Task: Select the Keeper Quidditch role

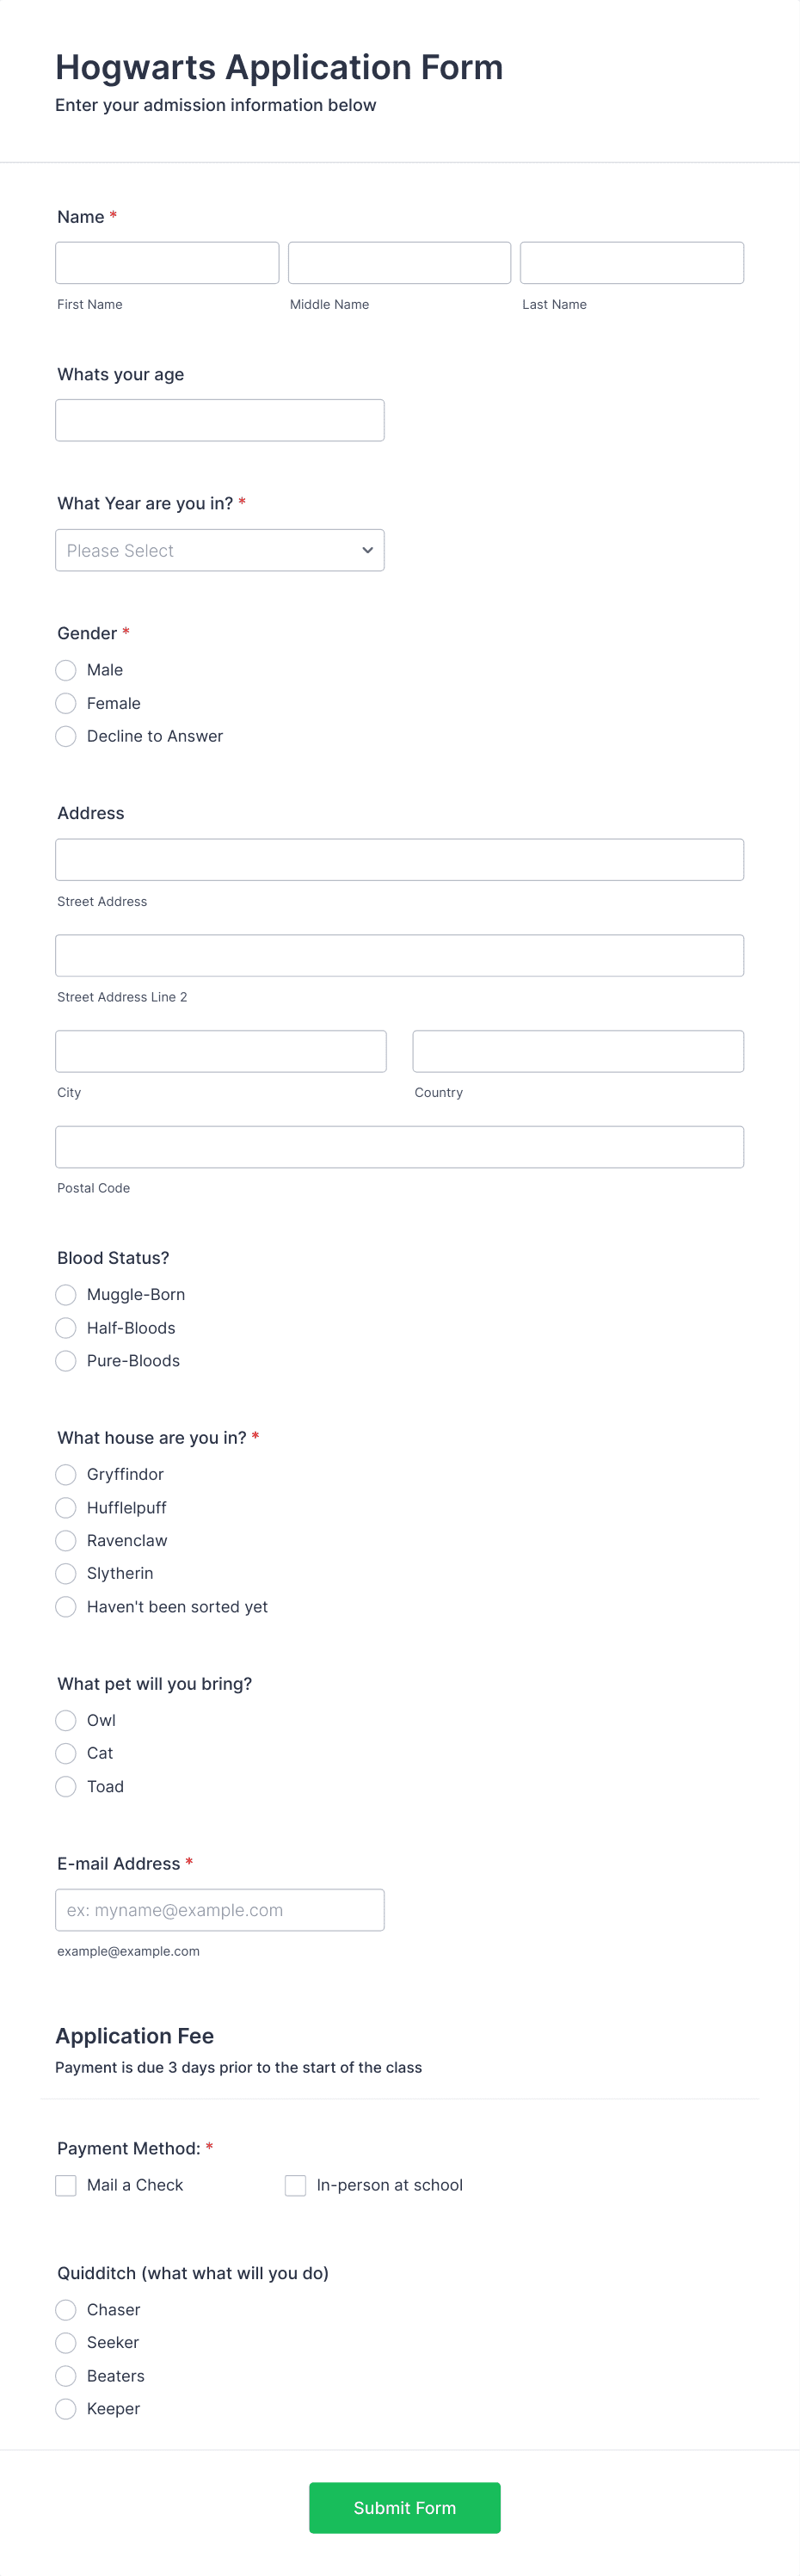Action: pos(65,2409)
